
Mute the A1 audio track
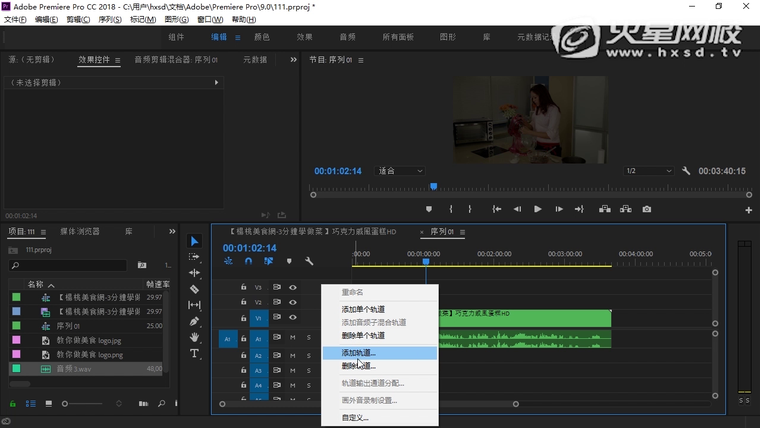(293, 337)
